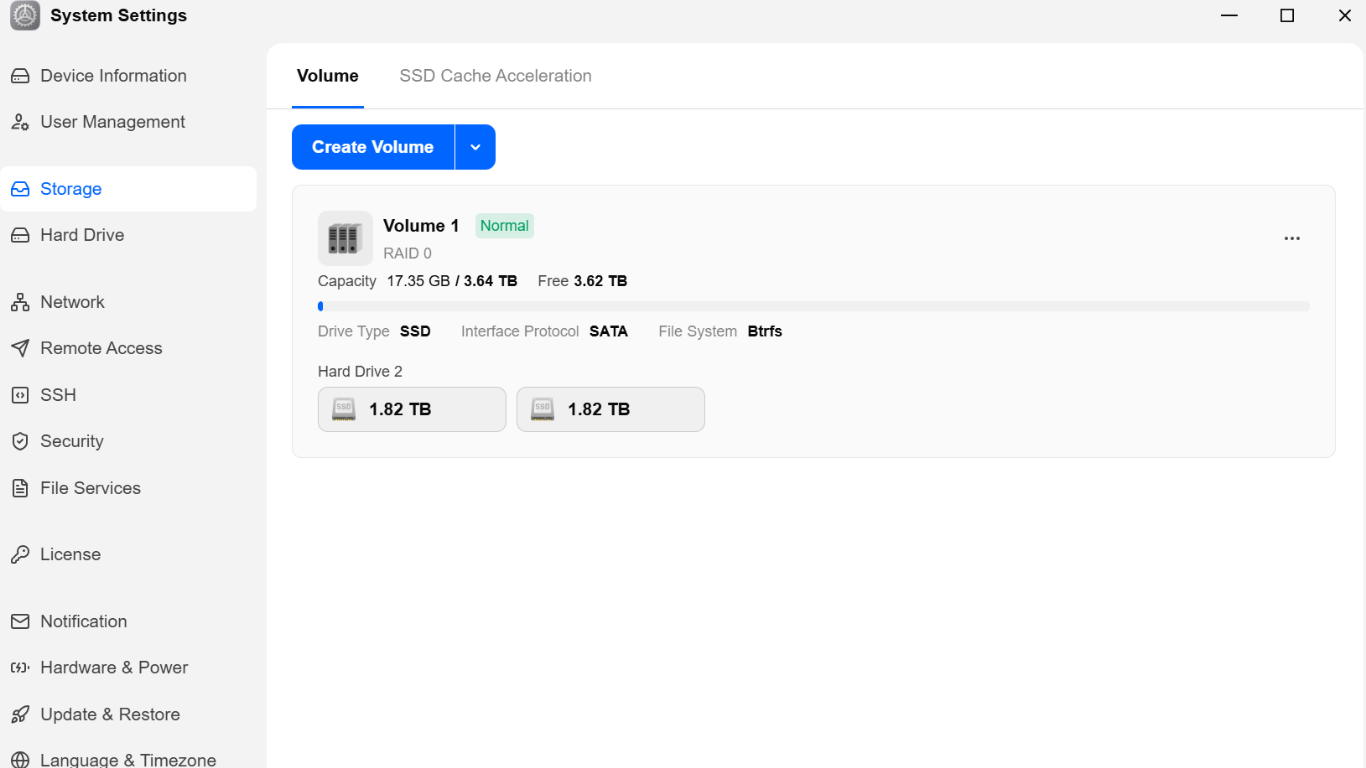The width and height of the screenshot is (1366, 768).
Task: Open Hardware & Power settings
Action: pos(128,667)
